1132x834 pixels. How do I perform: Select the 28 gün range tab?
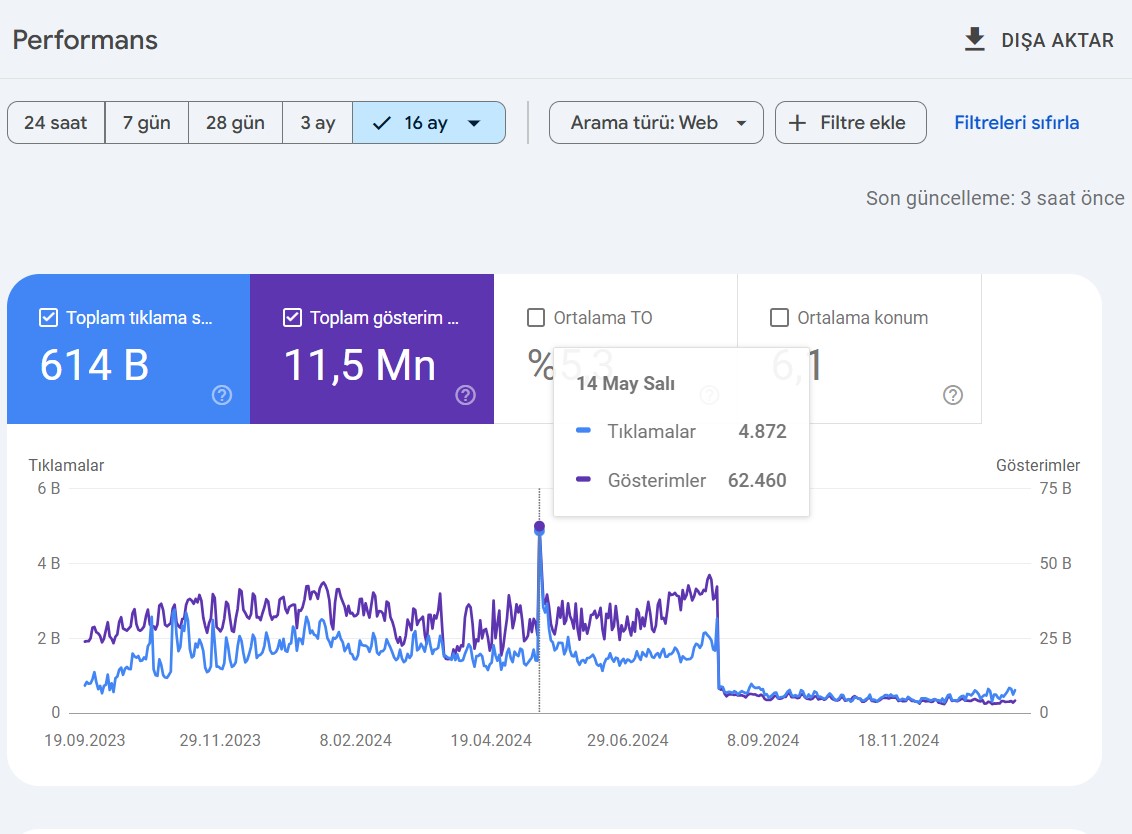(x=235, y=123)
